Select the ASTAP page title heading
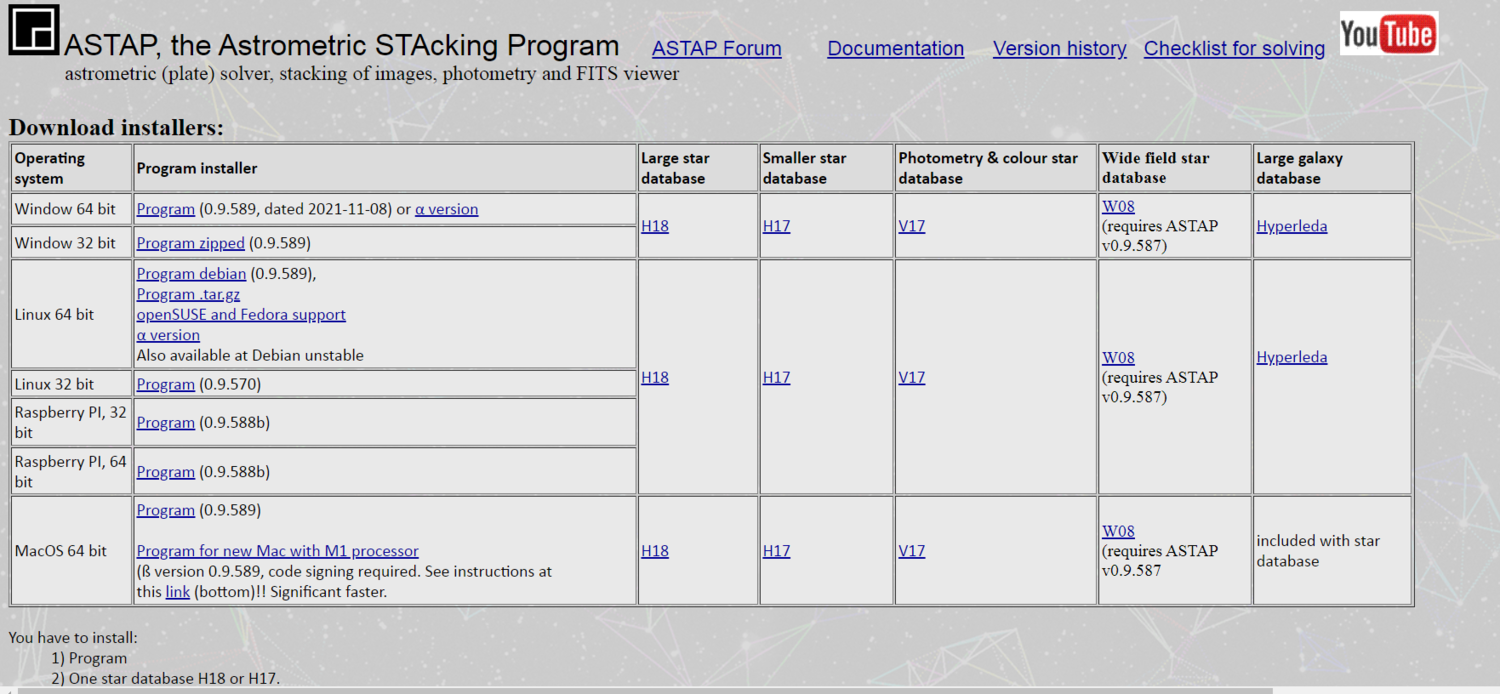This screenshot has width=1500, height=694. 342,46
